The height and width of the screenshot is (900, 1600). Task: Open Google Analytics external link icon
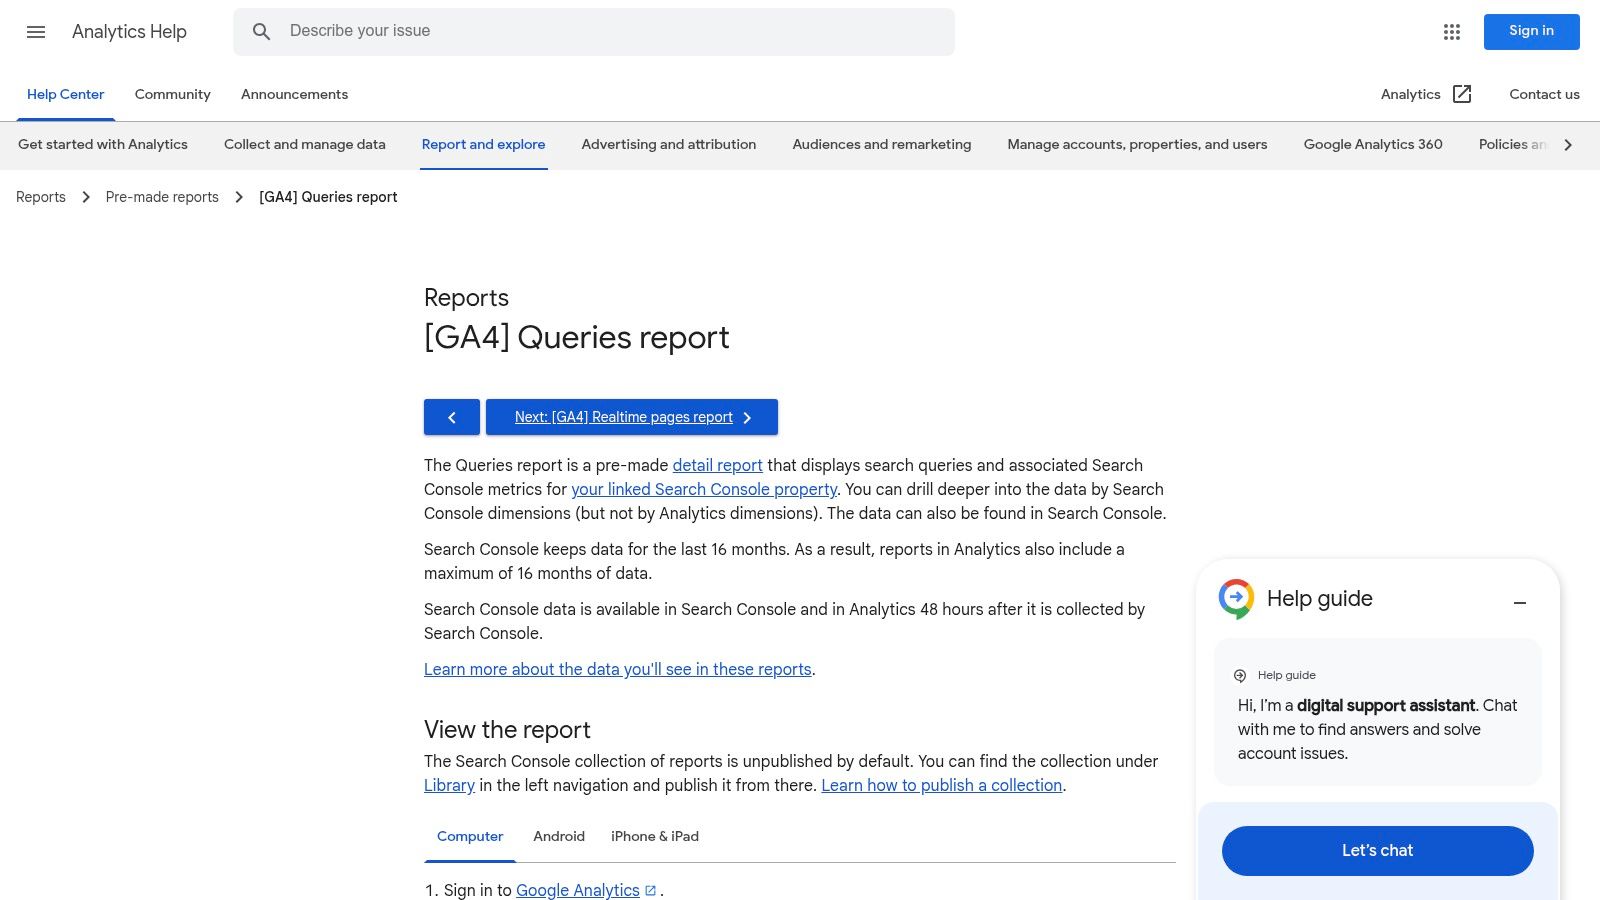pyautogui.click(x=650, y=889)
